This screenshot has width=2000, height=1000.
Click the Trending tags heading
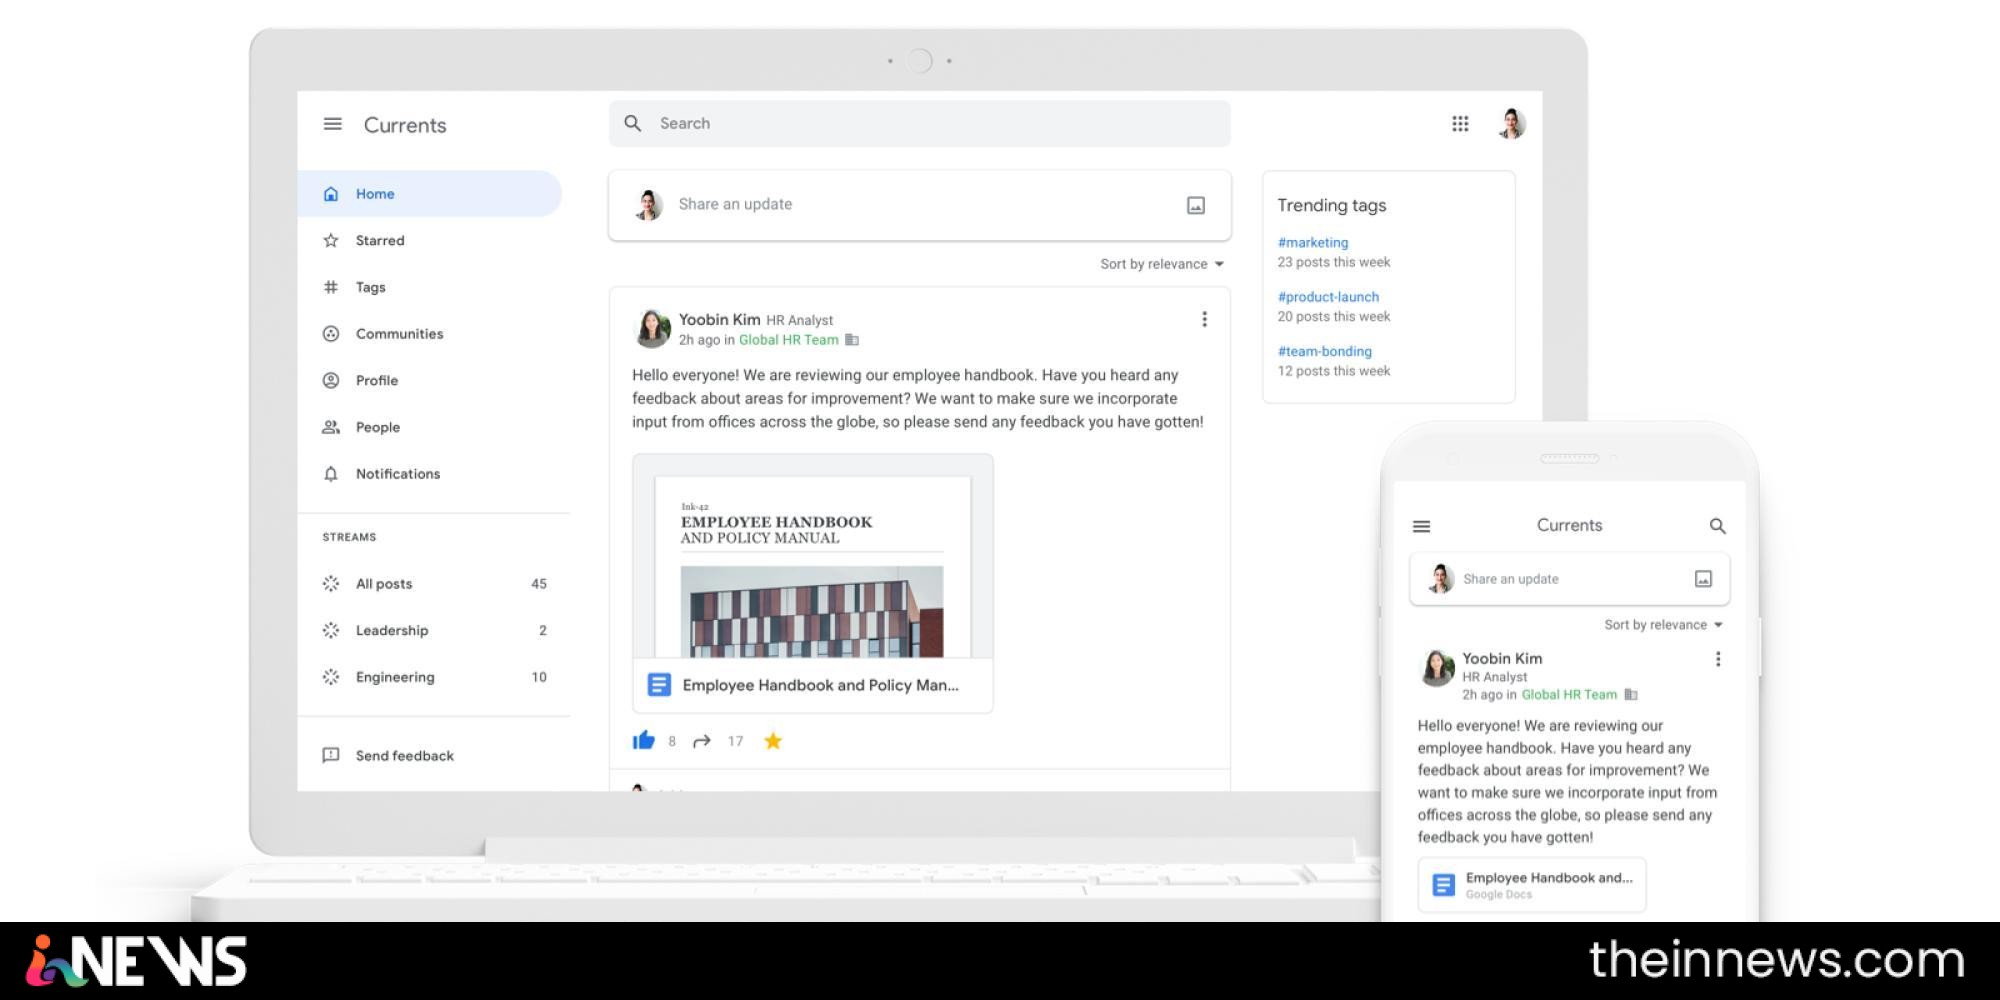(x=1331, y=205)
